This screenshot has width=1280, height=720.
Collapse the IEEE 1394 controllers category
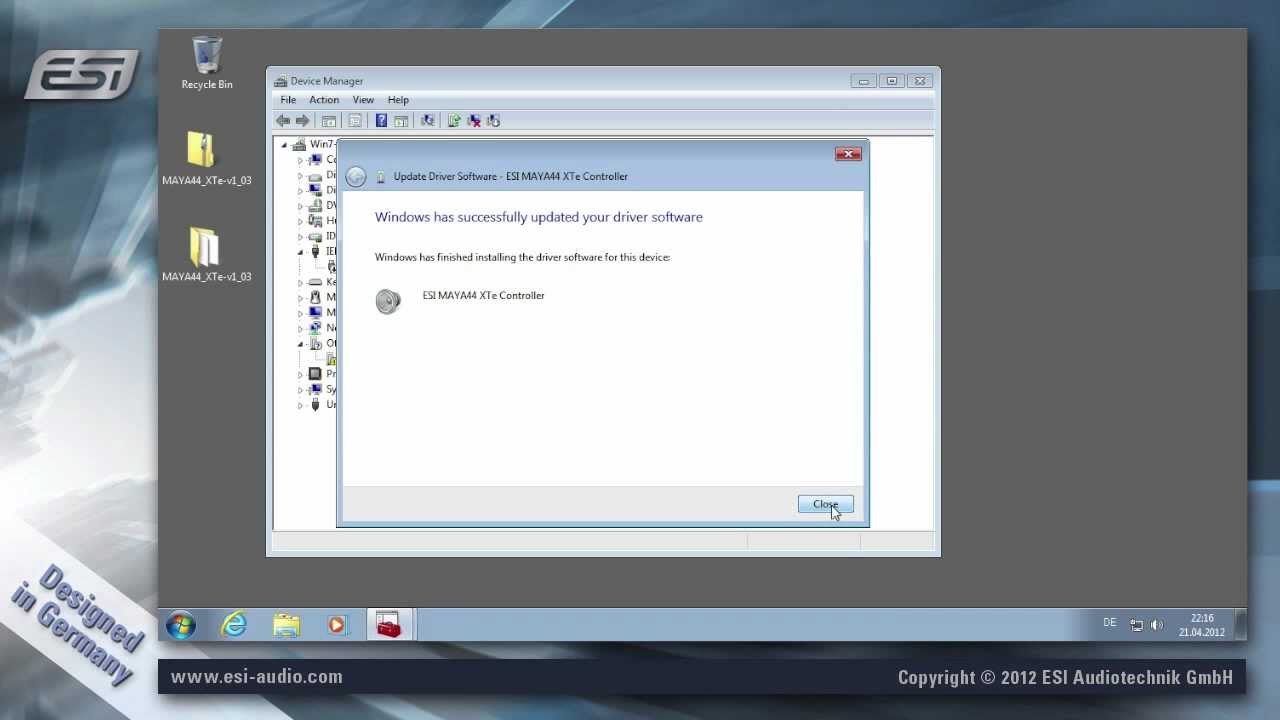point(300,252)
